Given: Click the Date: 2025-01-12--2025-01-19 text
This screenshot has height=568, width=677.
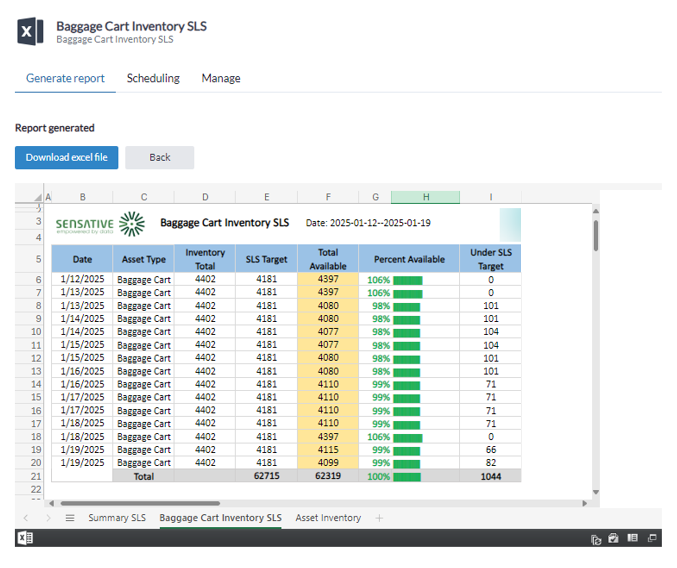Looking at the screenshot, I should [368, 223].
